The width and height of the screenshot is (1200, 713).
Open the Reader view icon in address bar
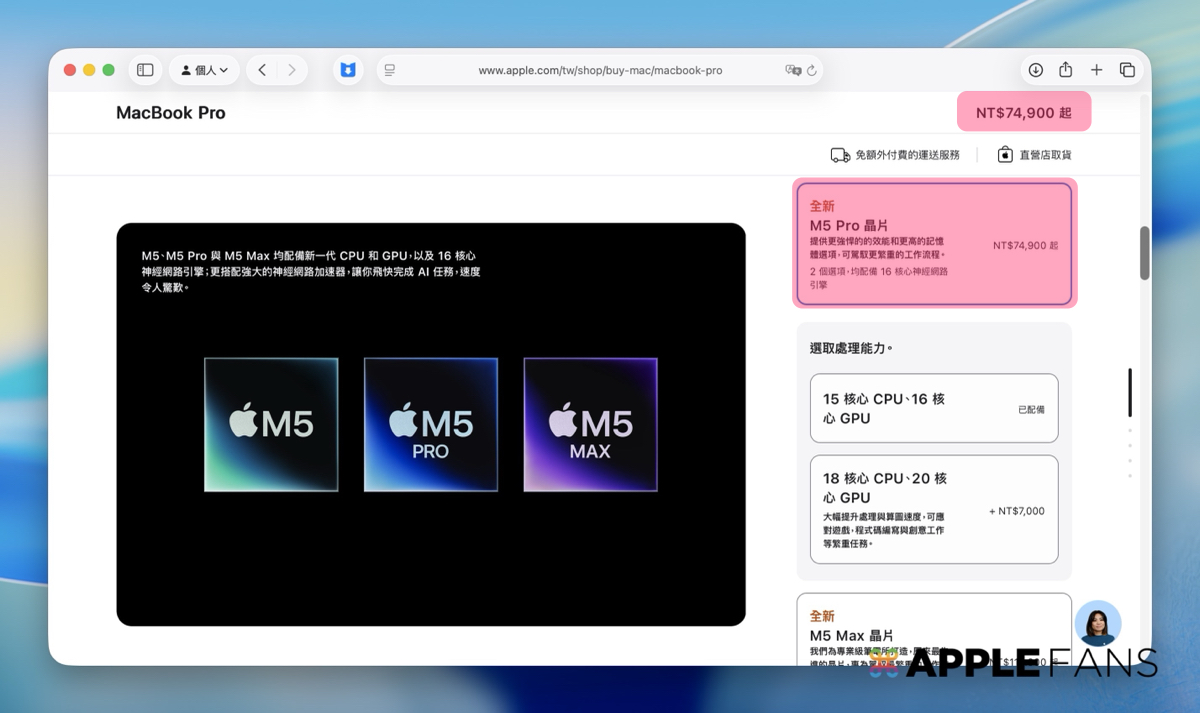point(390,70)
